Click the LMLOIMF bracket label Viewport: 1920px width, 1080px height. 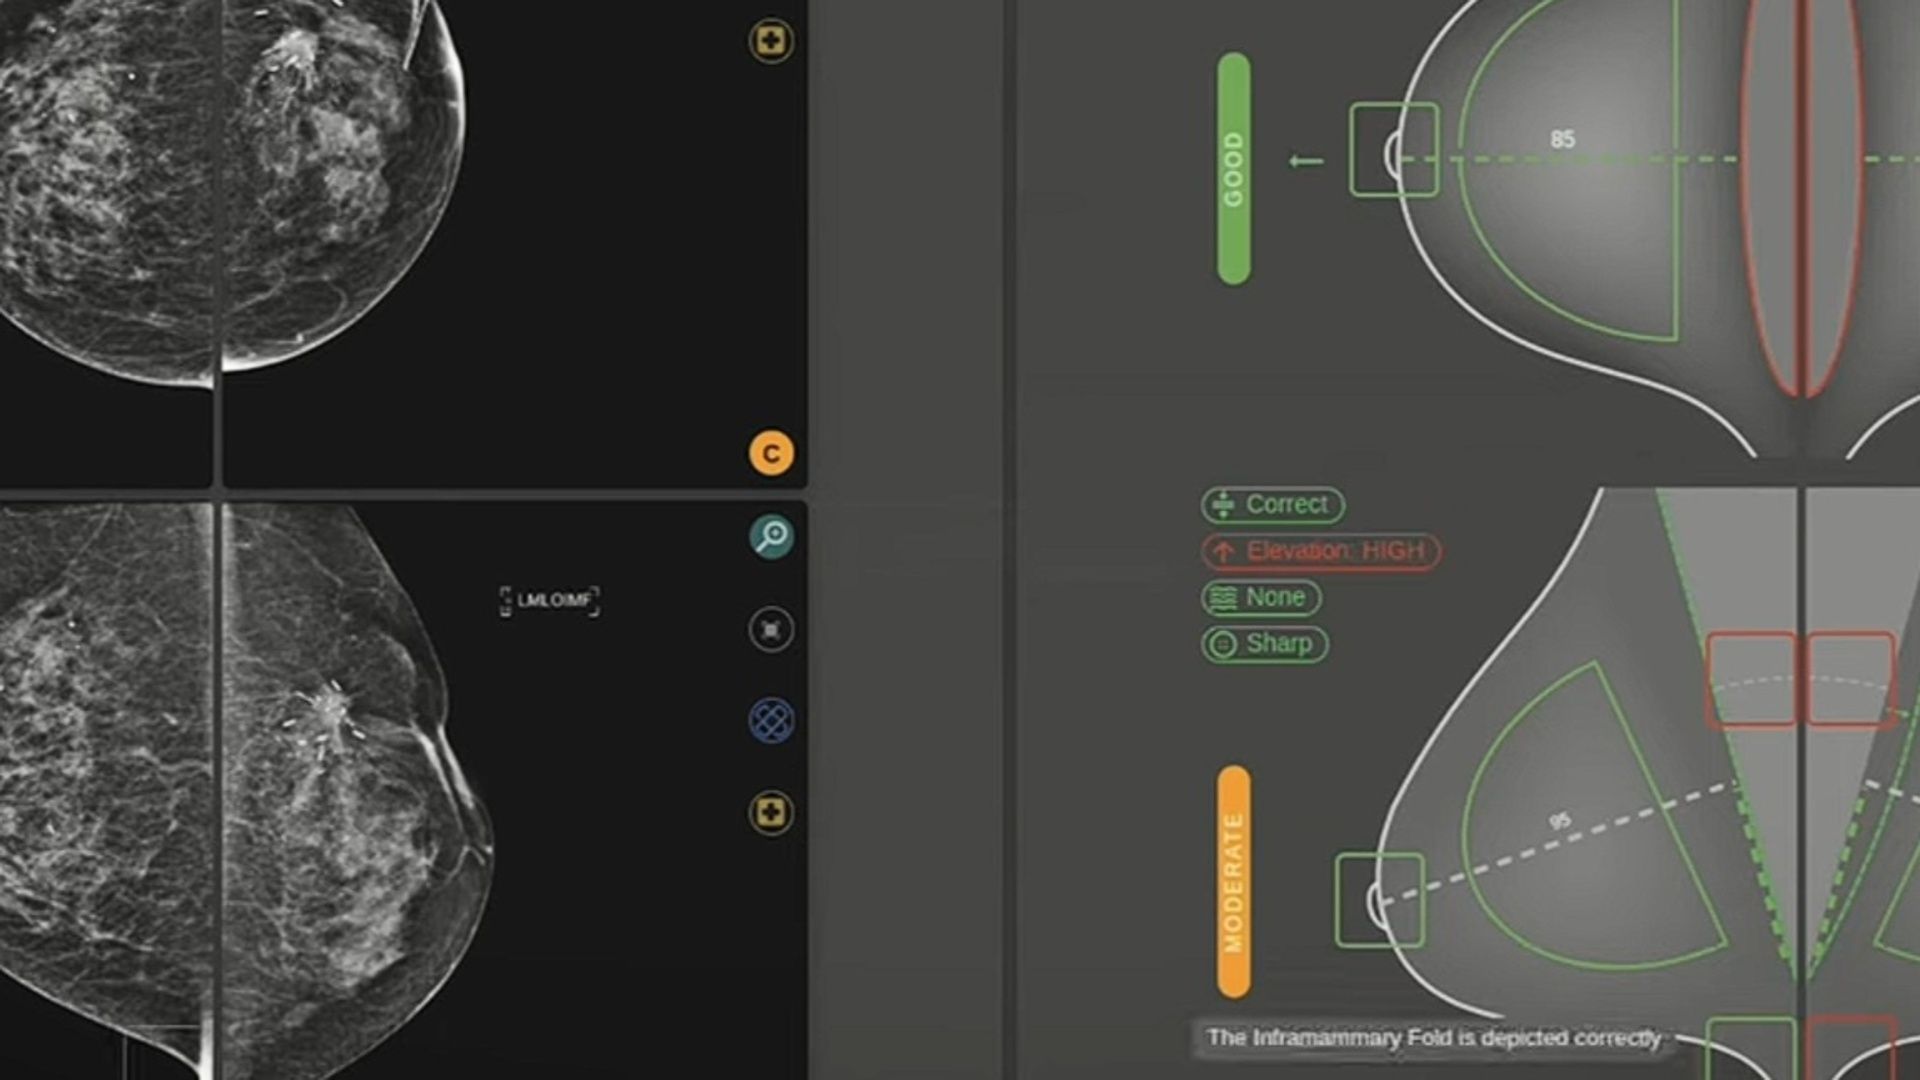(550, 601)
